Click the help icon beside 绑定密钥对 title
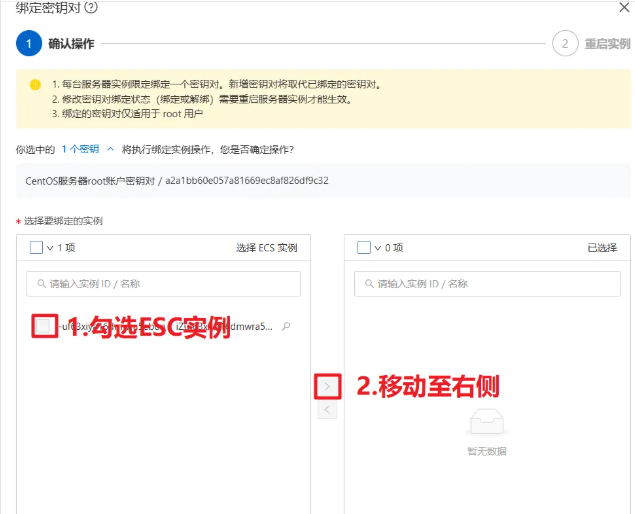This screenshot has width=635, height=514. [92, 7]
